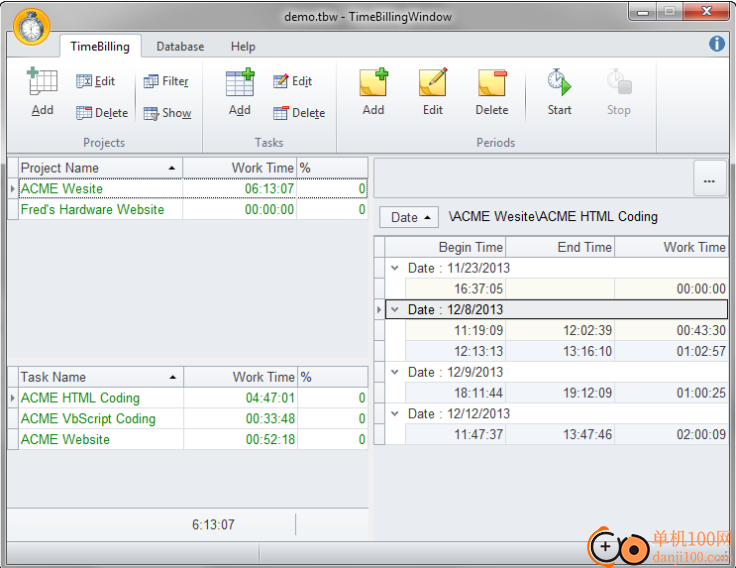Collapse the Date 11/23/2013 group
The image size is (736, 568).
pos(395,268)
